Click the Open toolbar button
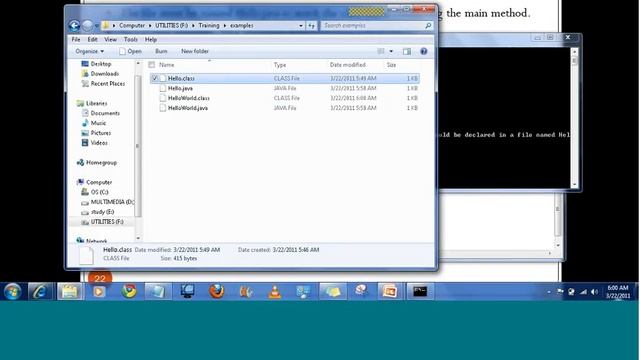The width and height of the screenshot is (640, 360). (x=130, y=51)
